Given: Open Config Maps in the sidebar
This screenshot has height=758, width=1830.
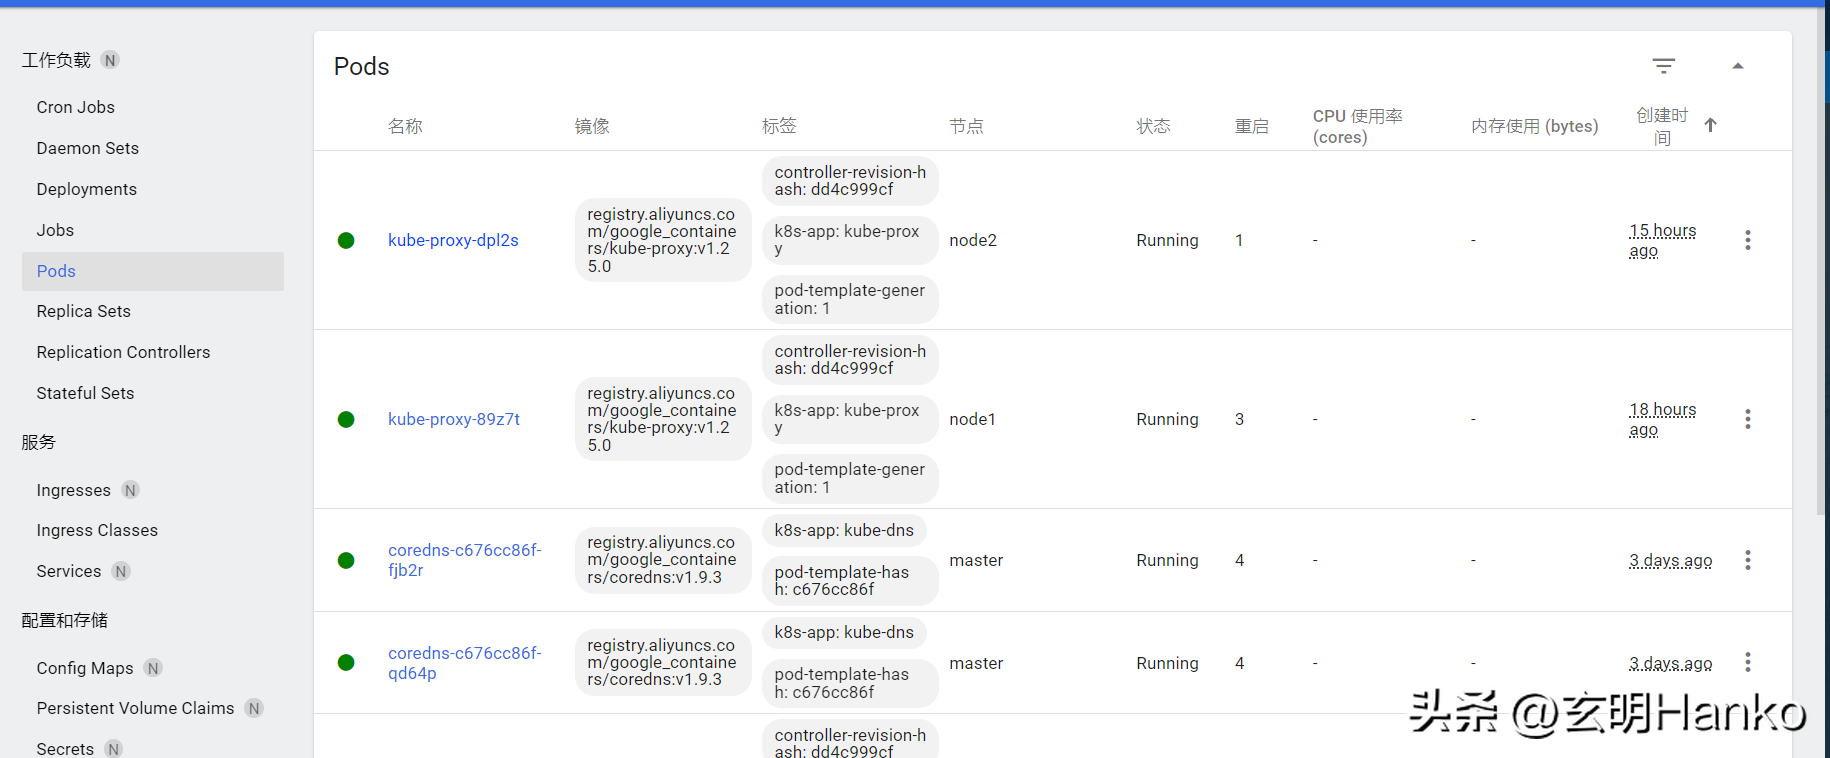Looking at the screenshot, I should pyautogui.click(x=85, y=668).
